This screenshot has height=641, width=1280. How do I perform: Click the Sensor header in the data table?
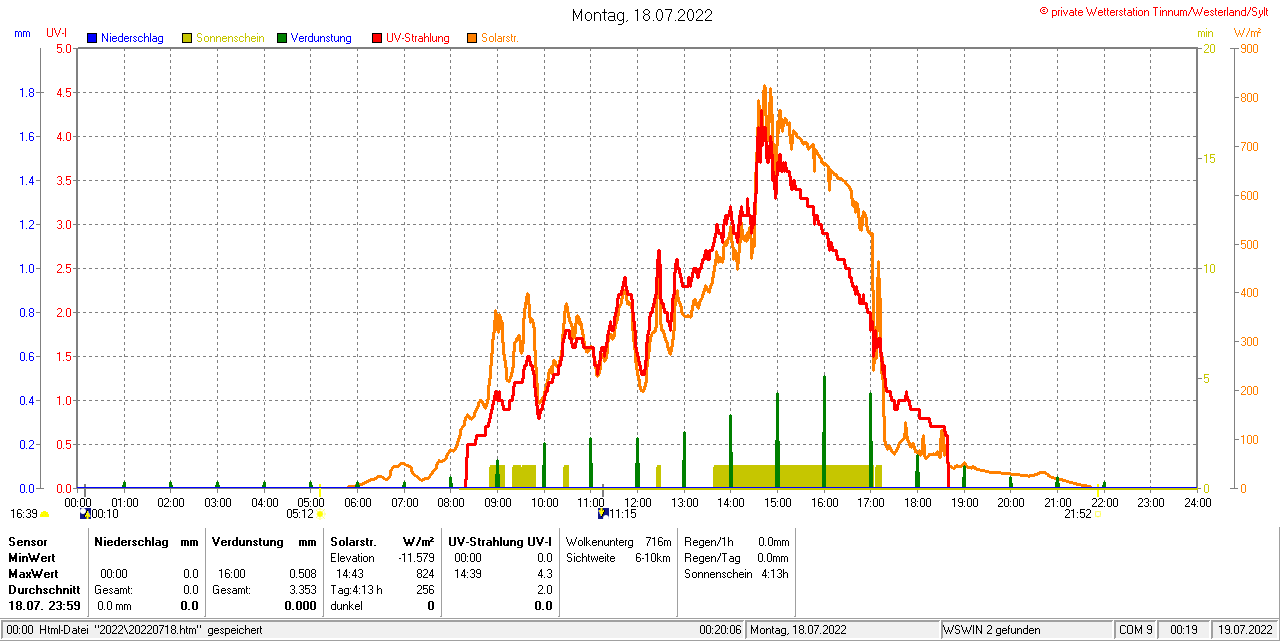[x=27, y=541]
